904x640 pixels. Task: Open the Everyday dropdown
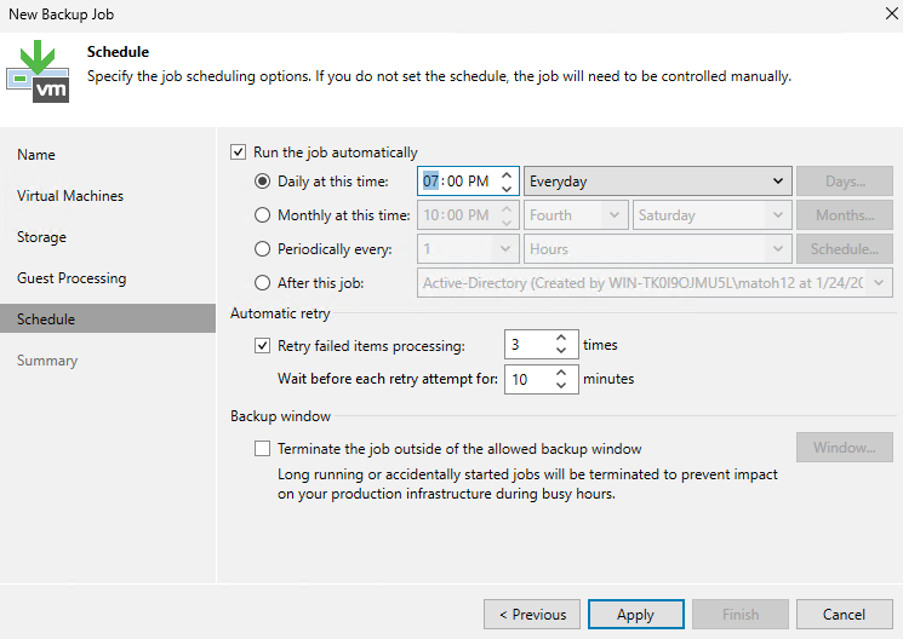(x=657, y=182)
